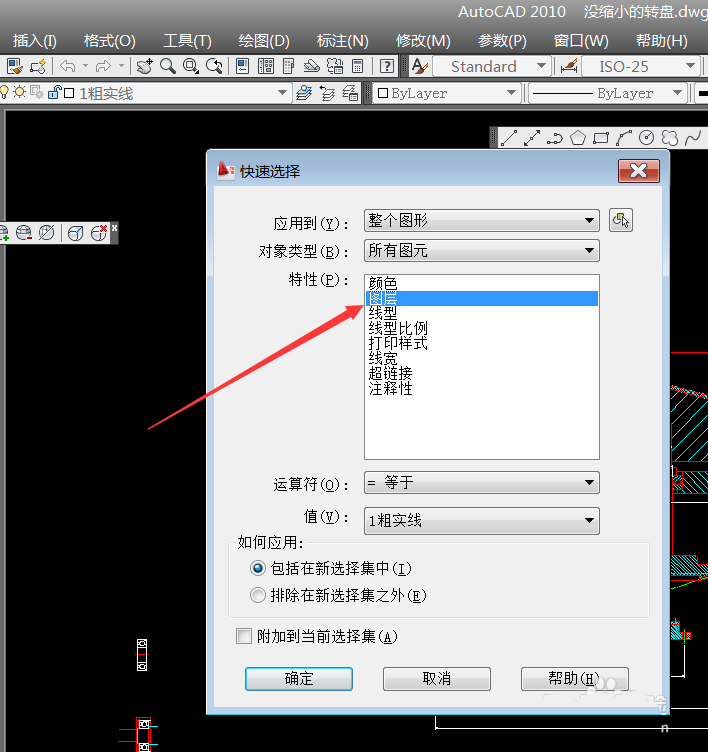
Task: Select 'Include in new selection set' radio
Action: pos(258,568)
